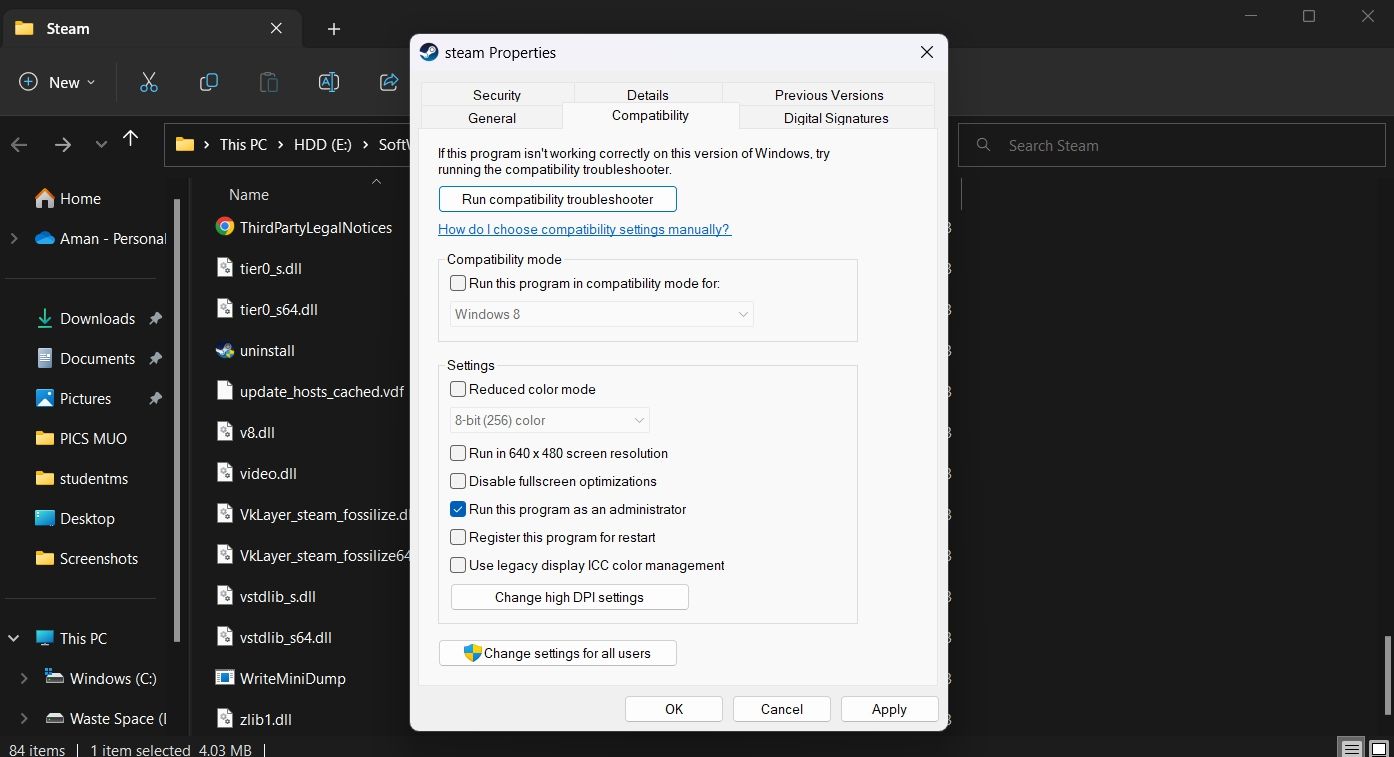Image resolution: width=1394 pixels, height=757 pixels.
Task: Click the pin icon next to Pictures
Action: (155, 398)
